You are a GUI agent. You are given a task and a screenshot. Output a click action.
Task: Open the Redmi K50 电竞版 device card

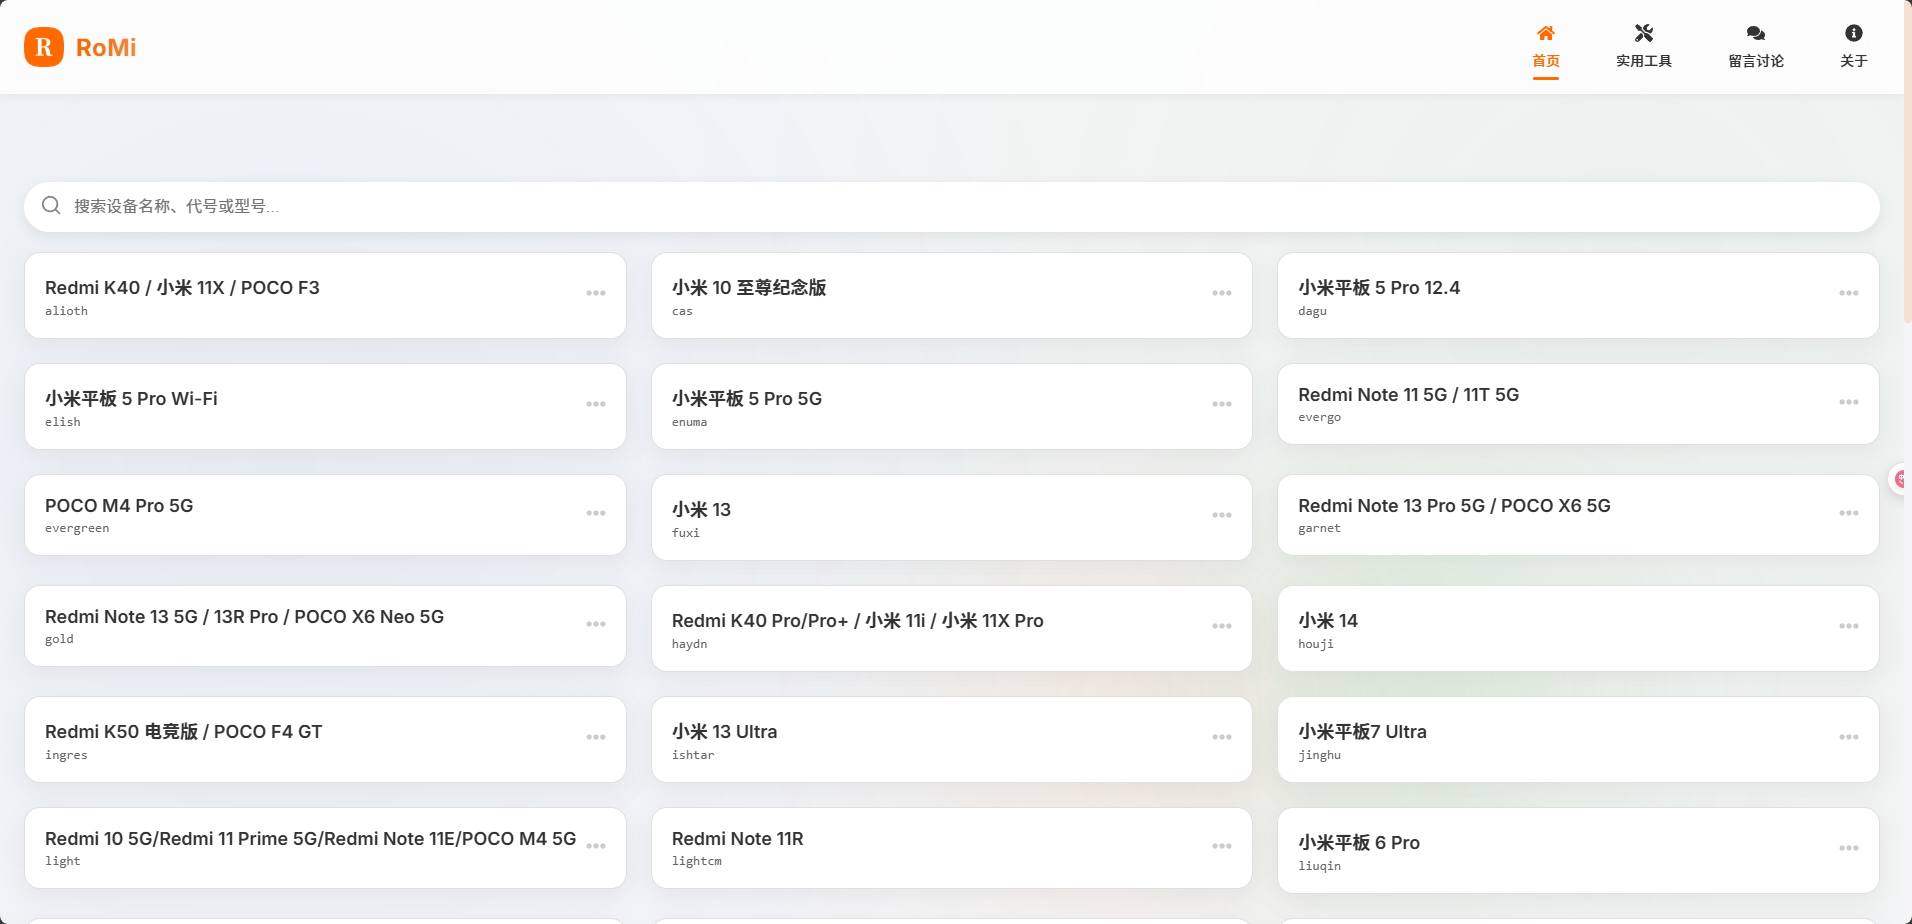300,740
